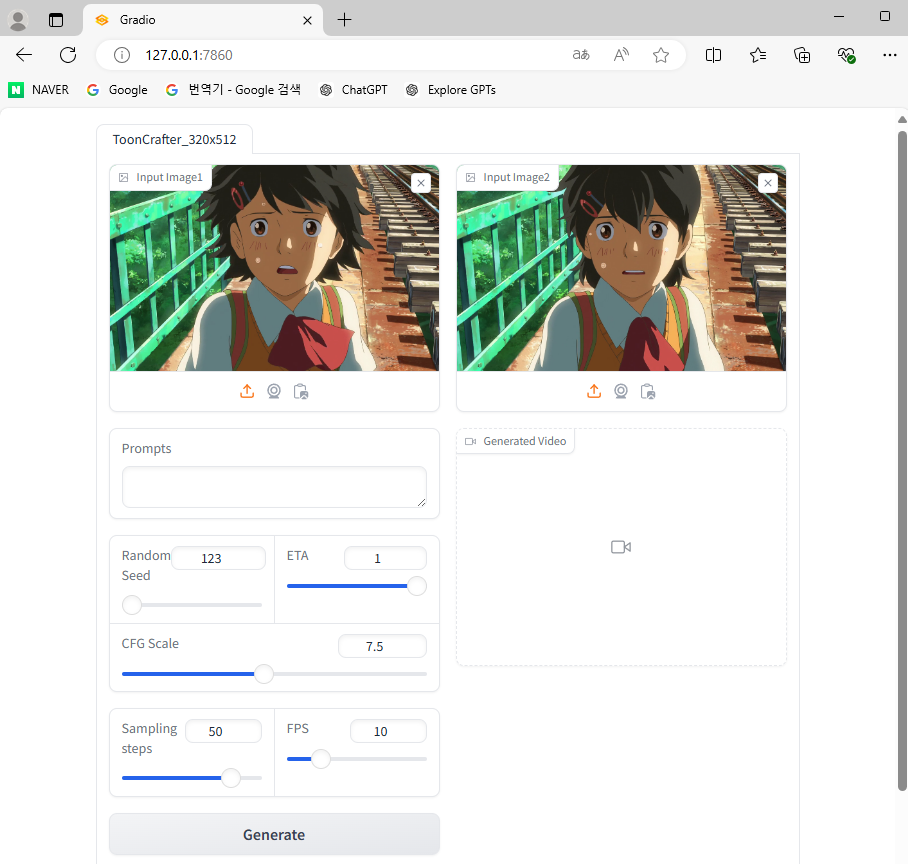Open the translate page icon

(x=581, y=55)
